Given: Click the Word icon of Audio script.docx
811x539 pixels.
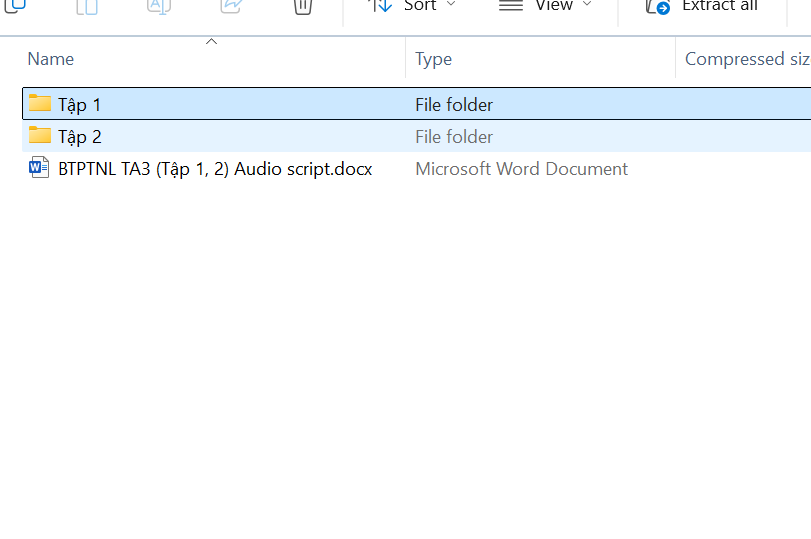Looking at the screenshot, I should point(40,168).
